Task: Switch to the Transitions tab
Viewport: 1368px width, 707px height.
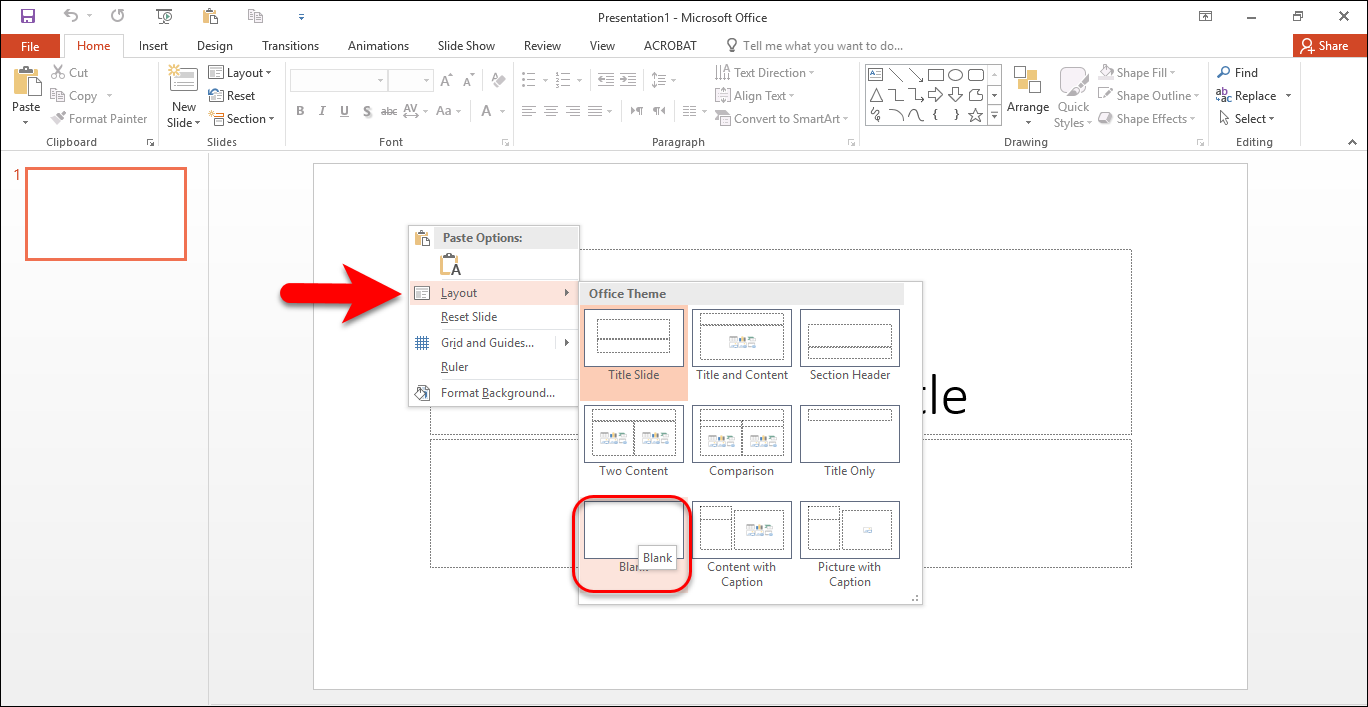Action: pos(290,46)
